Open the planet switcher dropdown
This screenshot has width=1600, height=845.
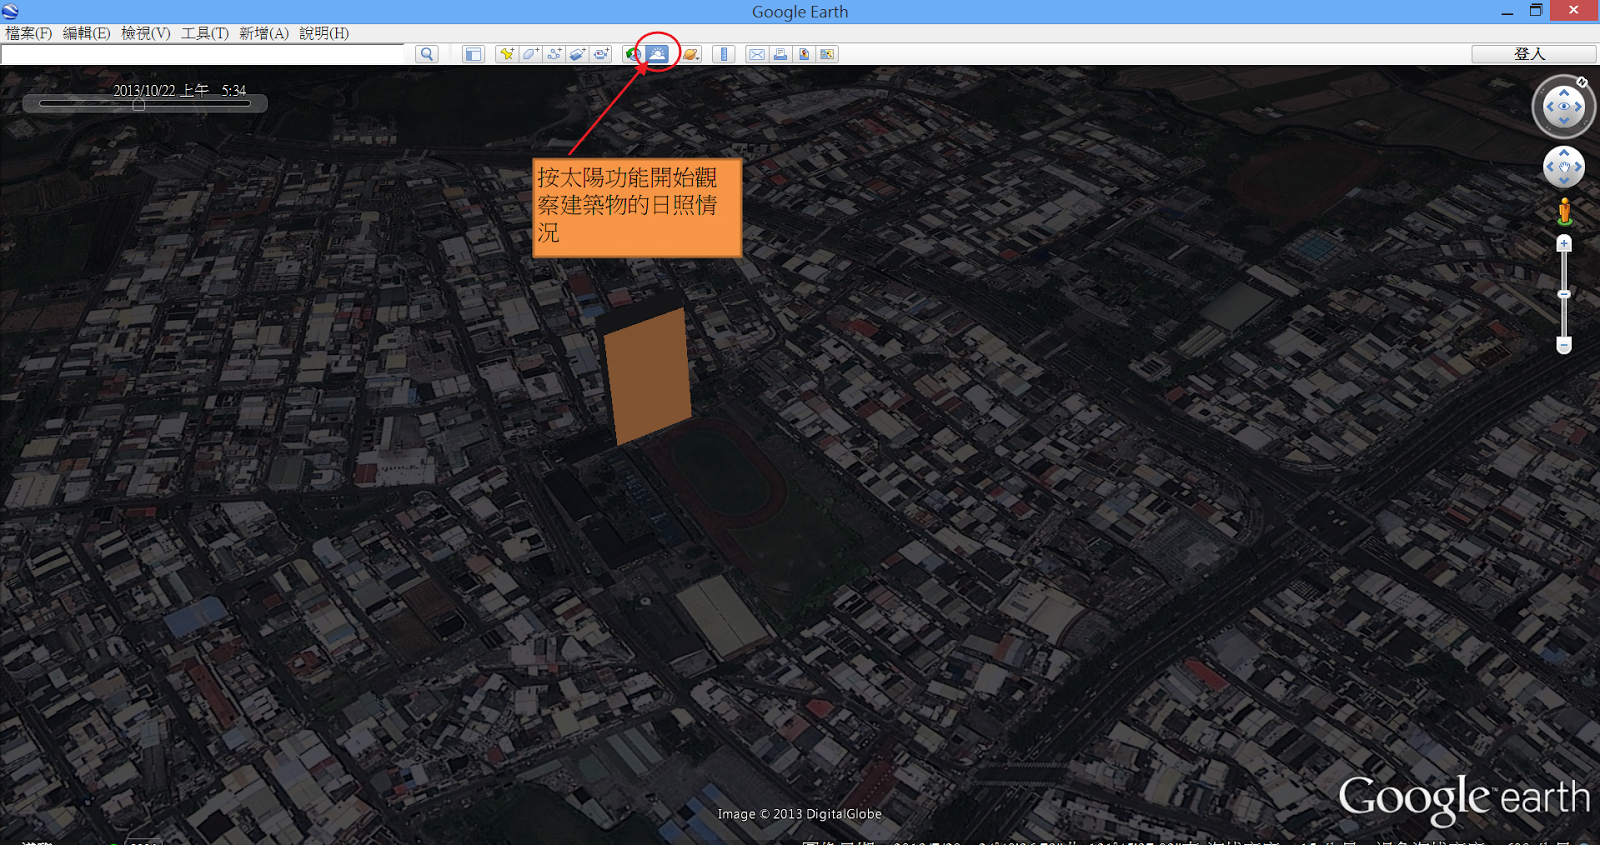691,54
